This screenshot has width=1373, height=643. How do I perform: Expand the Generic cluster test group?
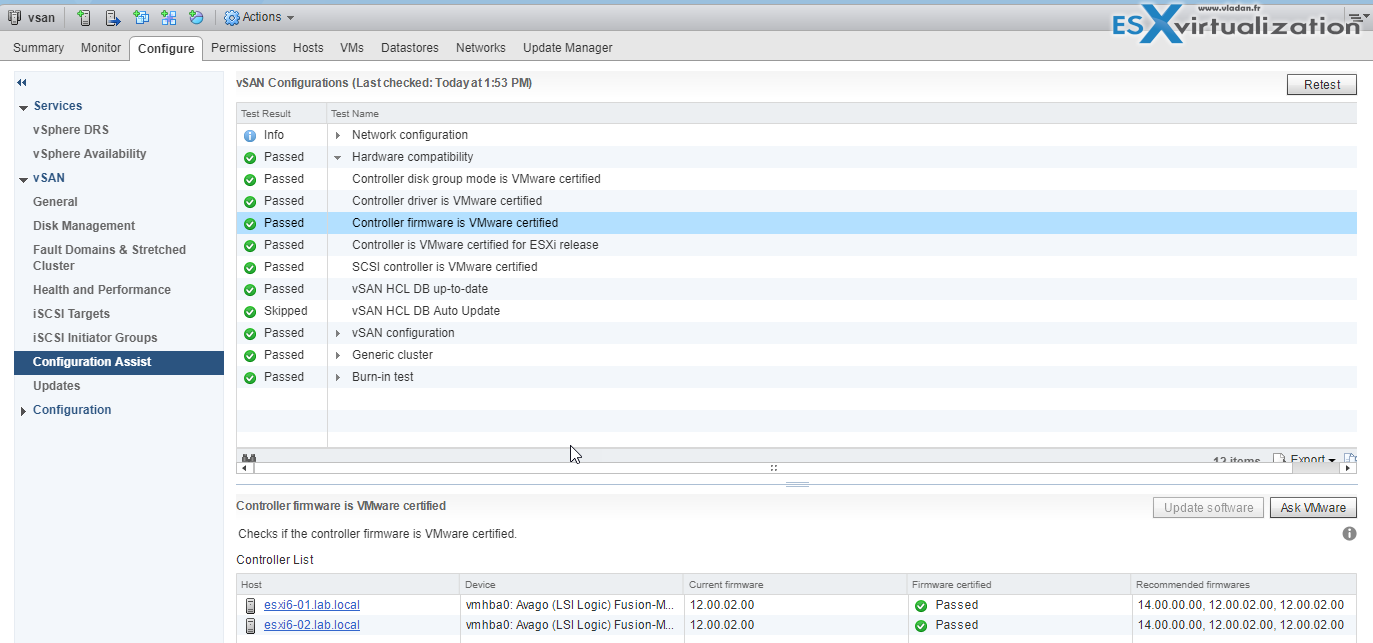pos(338,355)
